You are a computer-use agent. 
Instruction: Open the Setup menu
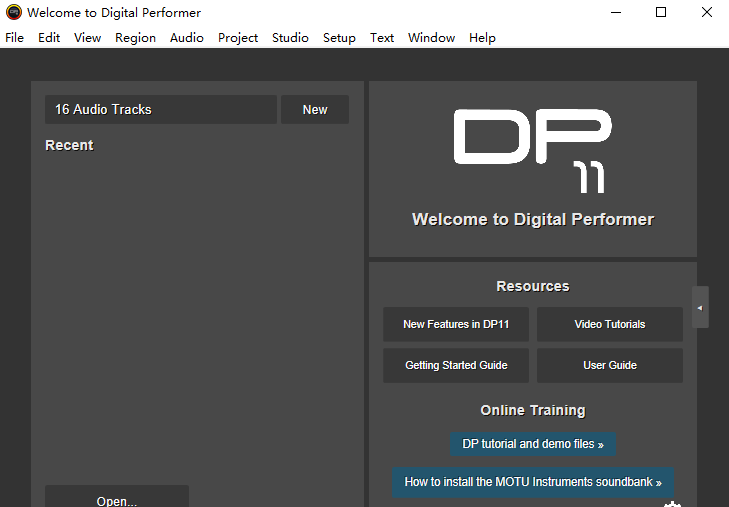point(339,38)
